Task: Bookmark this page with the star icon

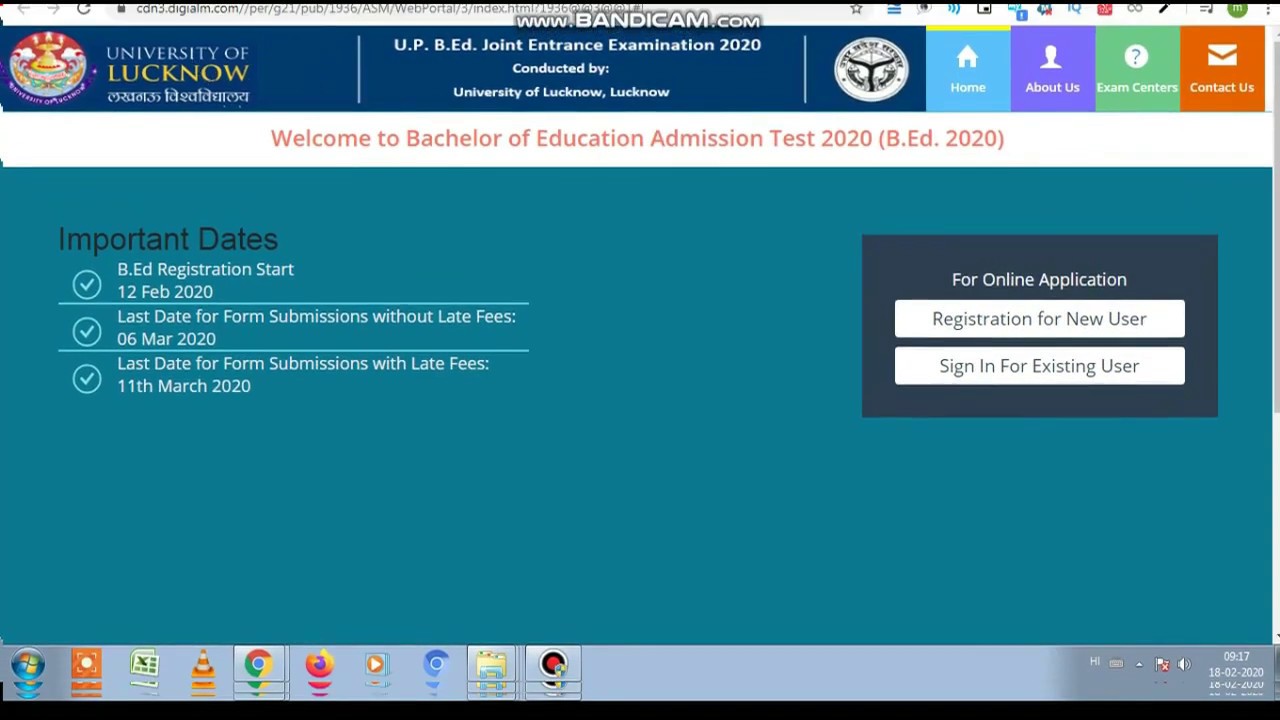Action: 856,8
